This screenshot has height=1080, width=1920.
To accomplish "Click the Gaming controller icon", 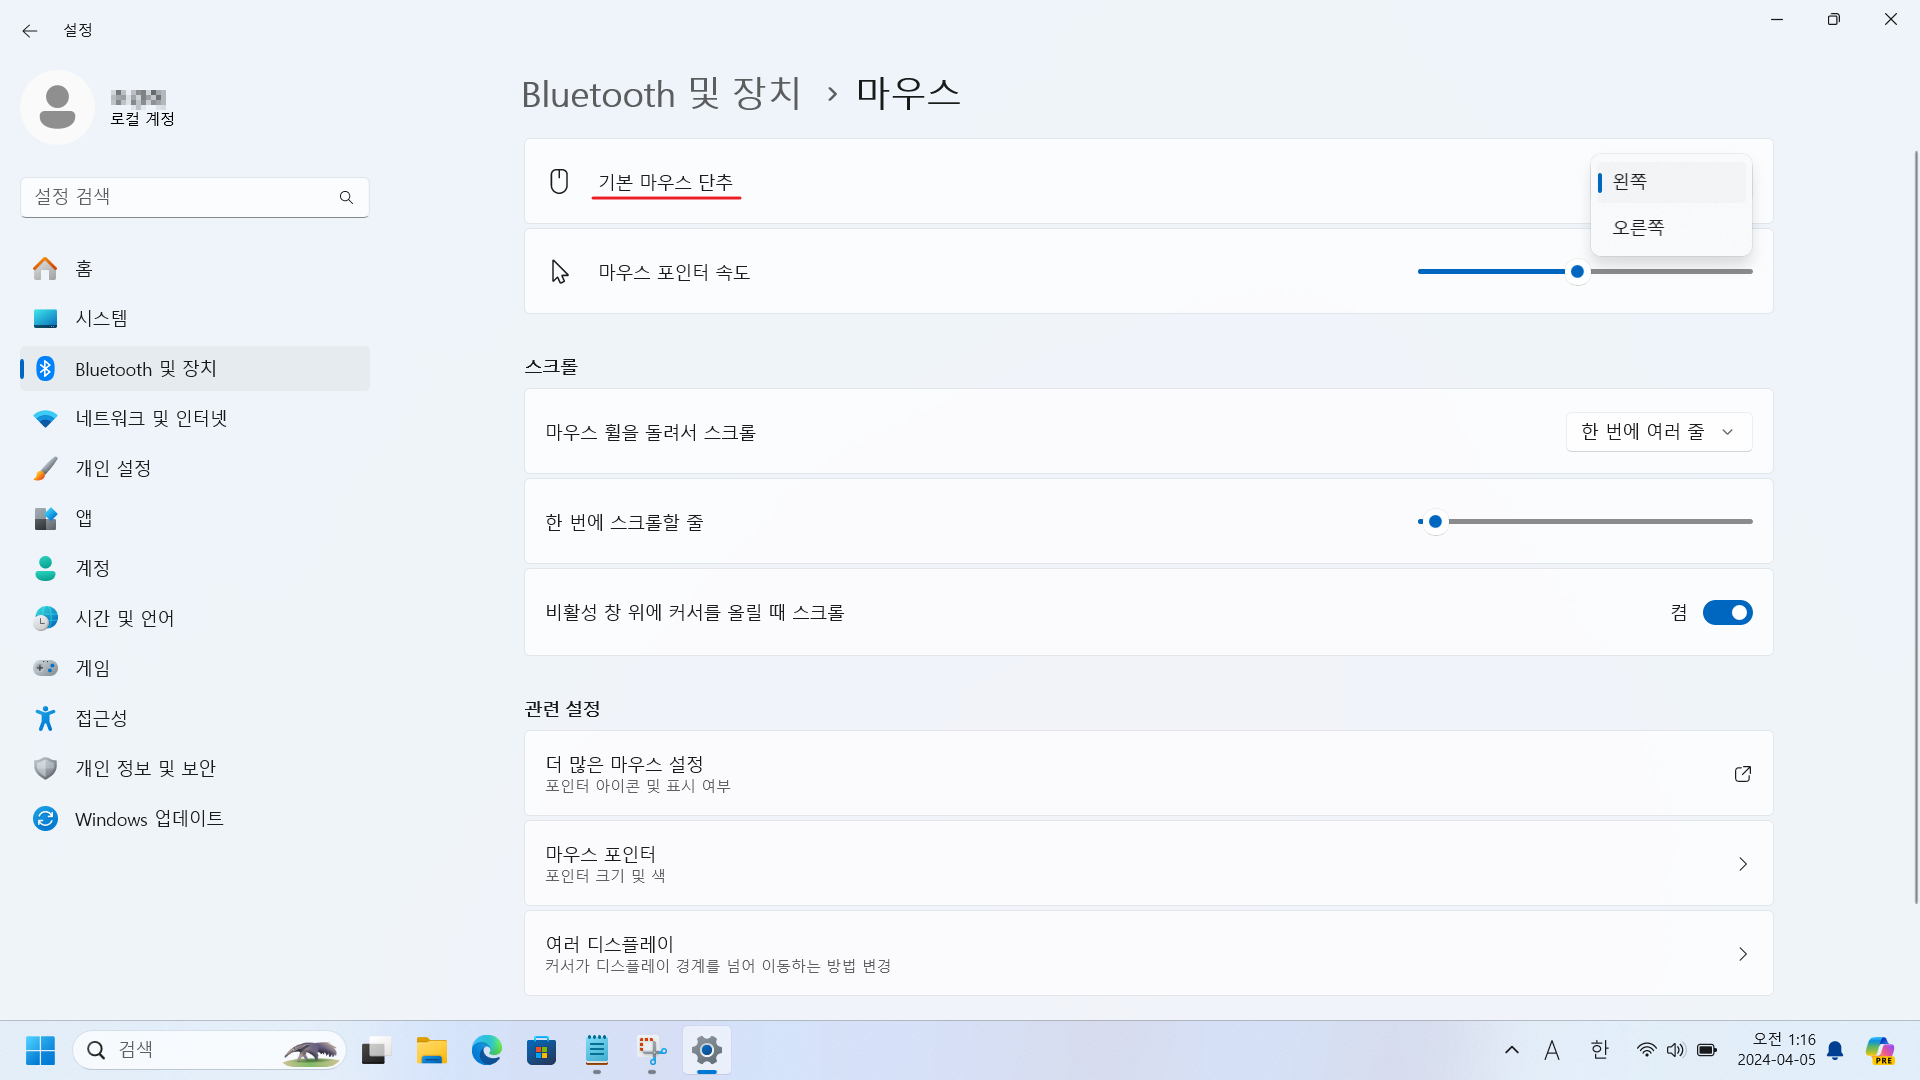I will pyautogui.click(x=45, y=668).
